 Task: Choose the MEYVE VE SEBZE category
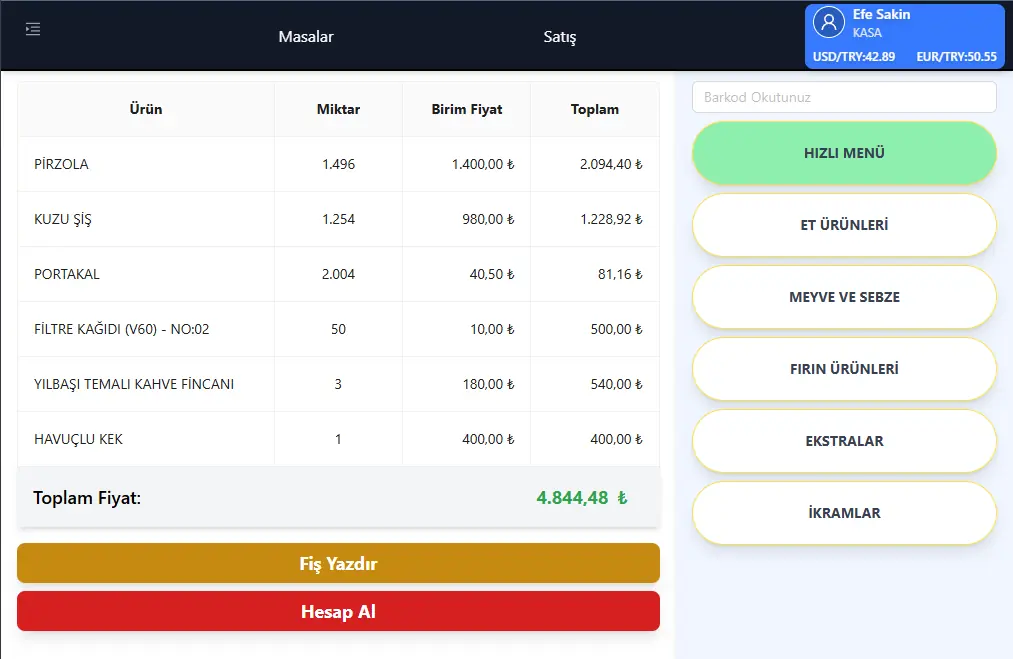[x=844, y=297]
